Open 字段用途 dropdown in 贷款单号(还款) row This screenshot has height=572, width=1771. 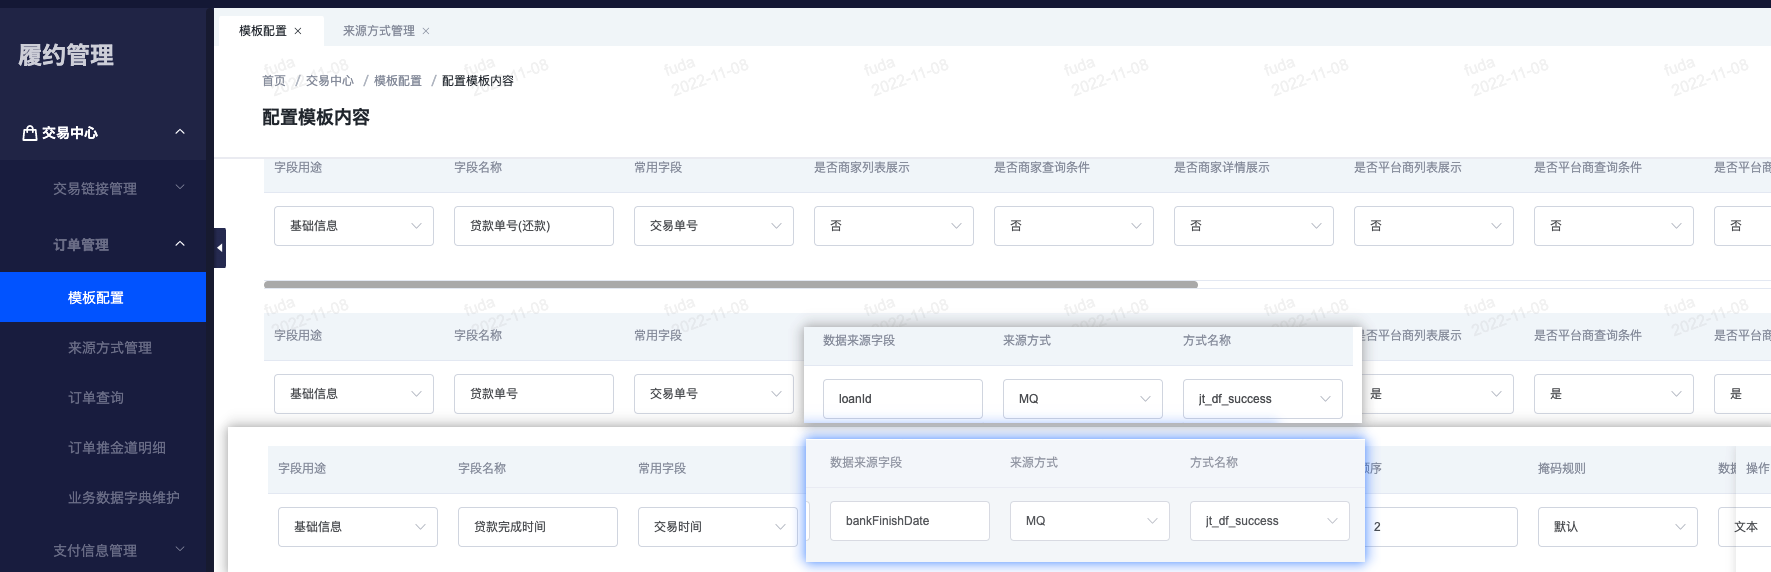pos(354,226)
